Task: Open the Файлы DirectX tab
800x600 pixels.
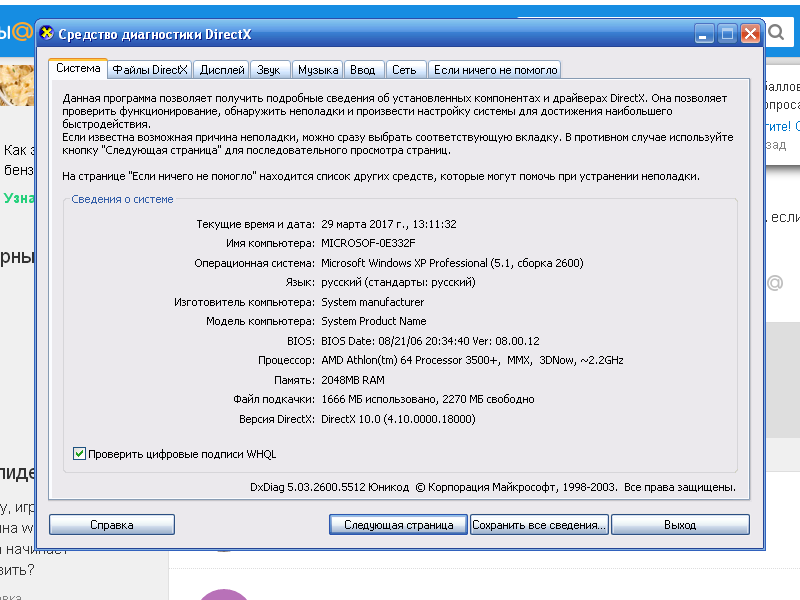Action: pos(149,70)
